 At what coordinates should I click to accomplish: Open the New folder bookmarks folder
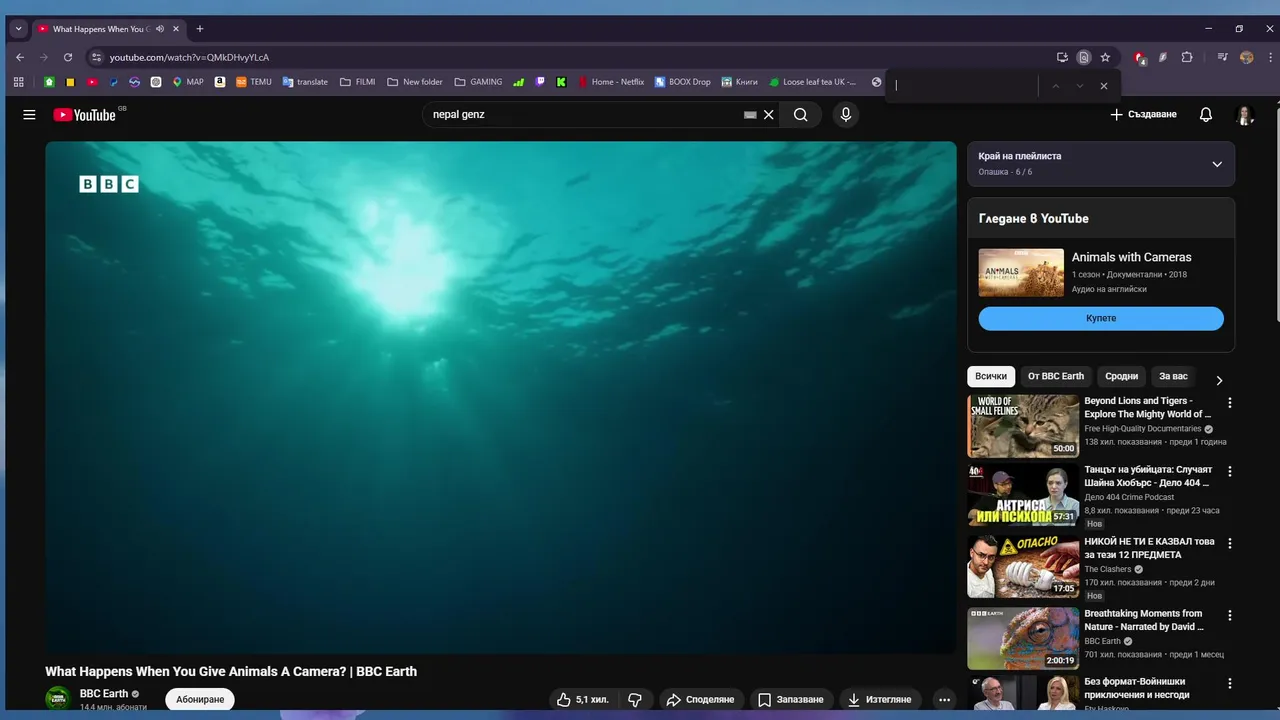(x=415, y=82)
